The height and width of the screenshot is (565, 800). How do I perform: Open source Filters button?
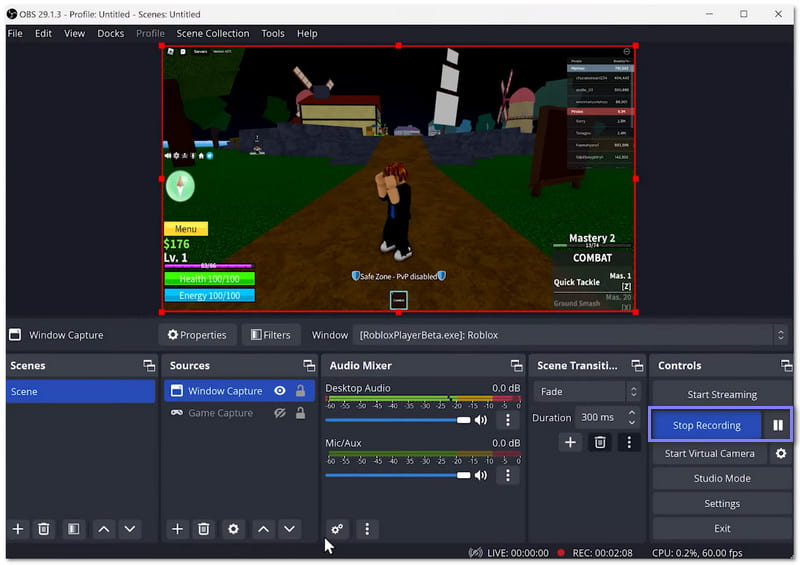(271, 335)
